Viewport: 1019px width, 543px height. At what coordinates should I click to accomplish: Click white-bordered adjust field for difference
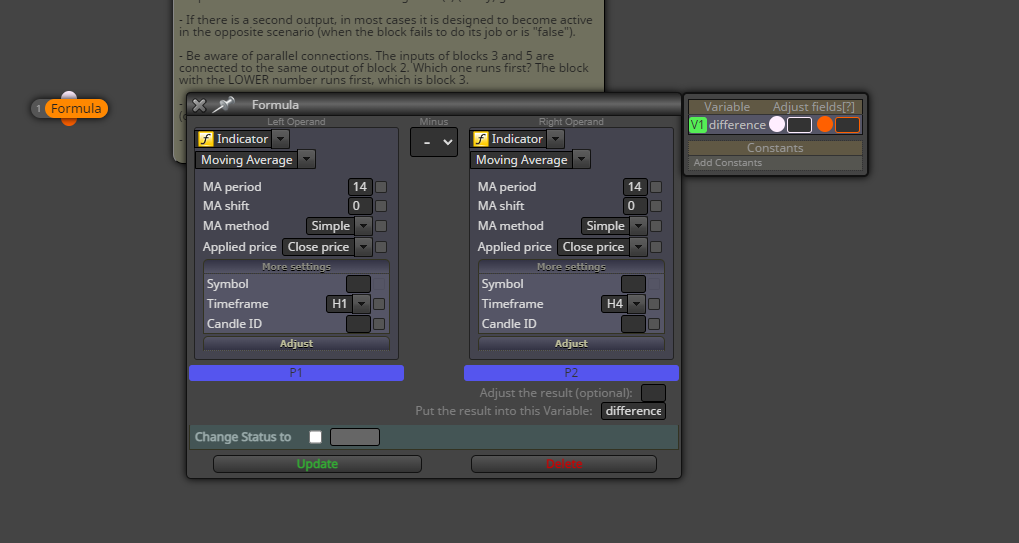[x=799, y=125]
